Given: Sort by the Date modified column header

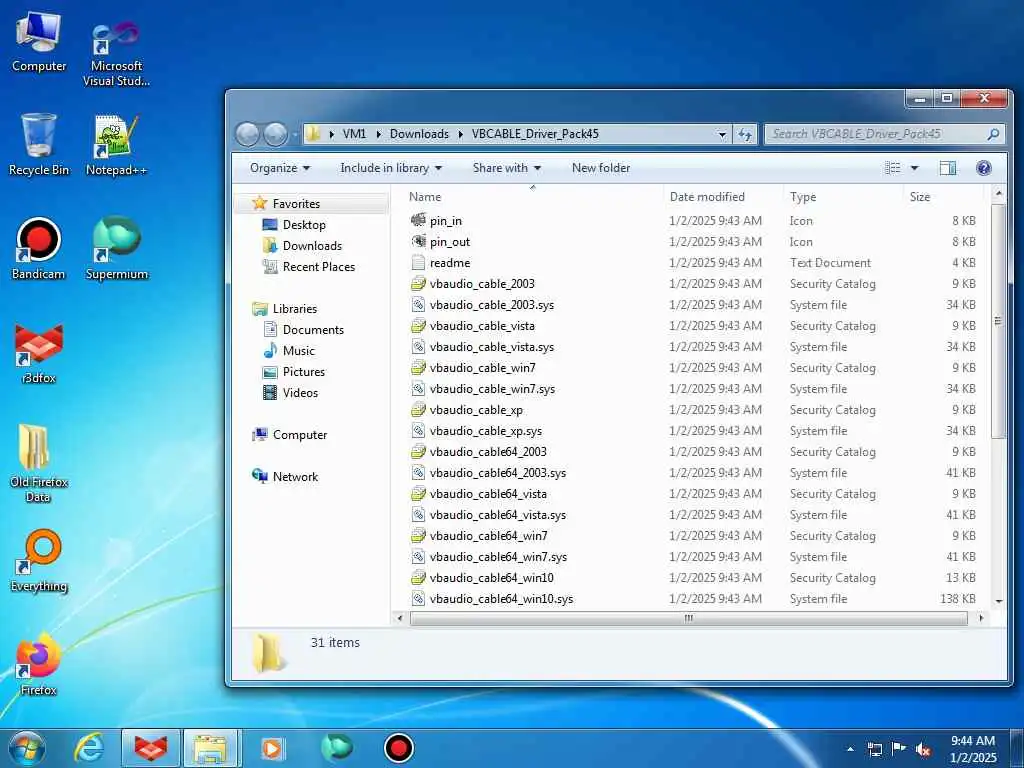Looking at the screenshot, I should [x=723, y=197].
